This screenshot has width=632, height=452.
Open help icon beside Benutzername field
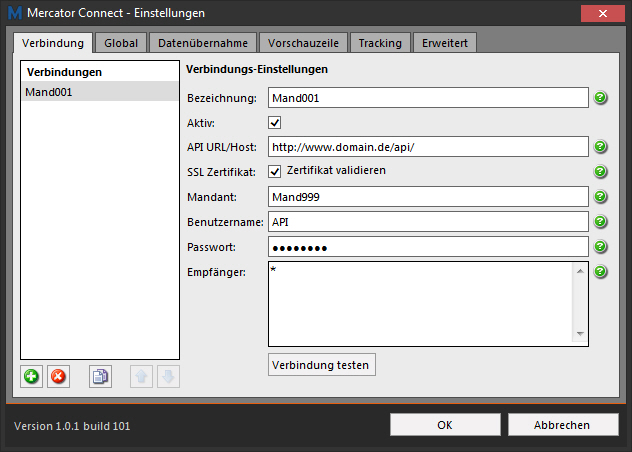600,221
